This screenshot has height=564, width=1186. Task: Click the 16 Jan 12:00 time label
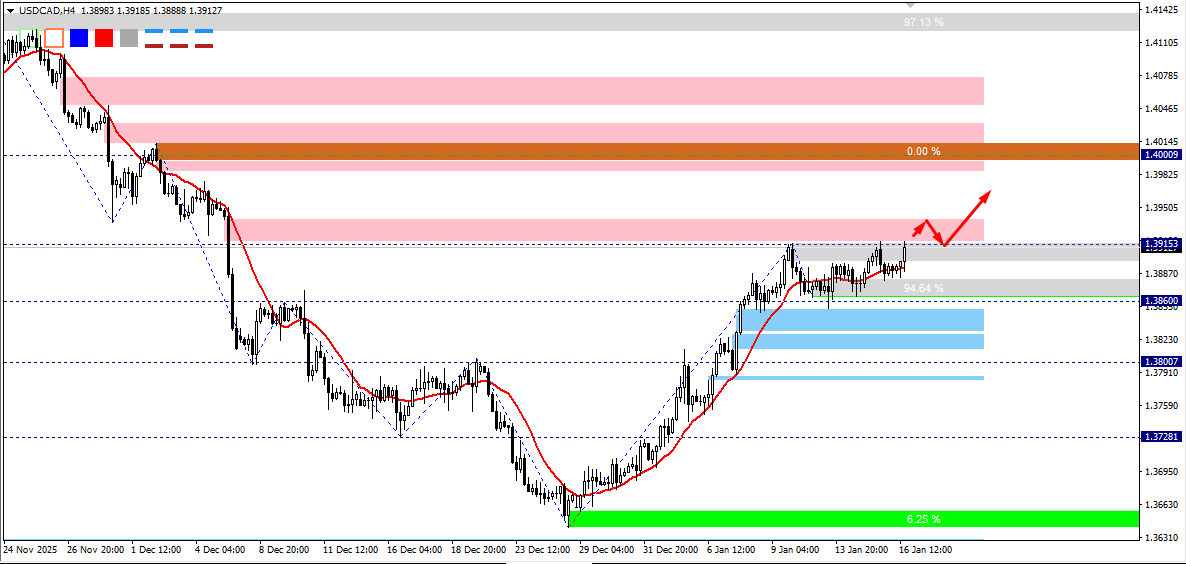click(x=927, y=550)
